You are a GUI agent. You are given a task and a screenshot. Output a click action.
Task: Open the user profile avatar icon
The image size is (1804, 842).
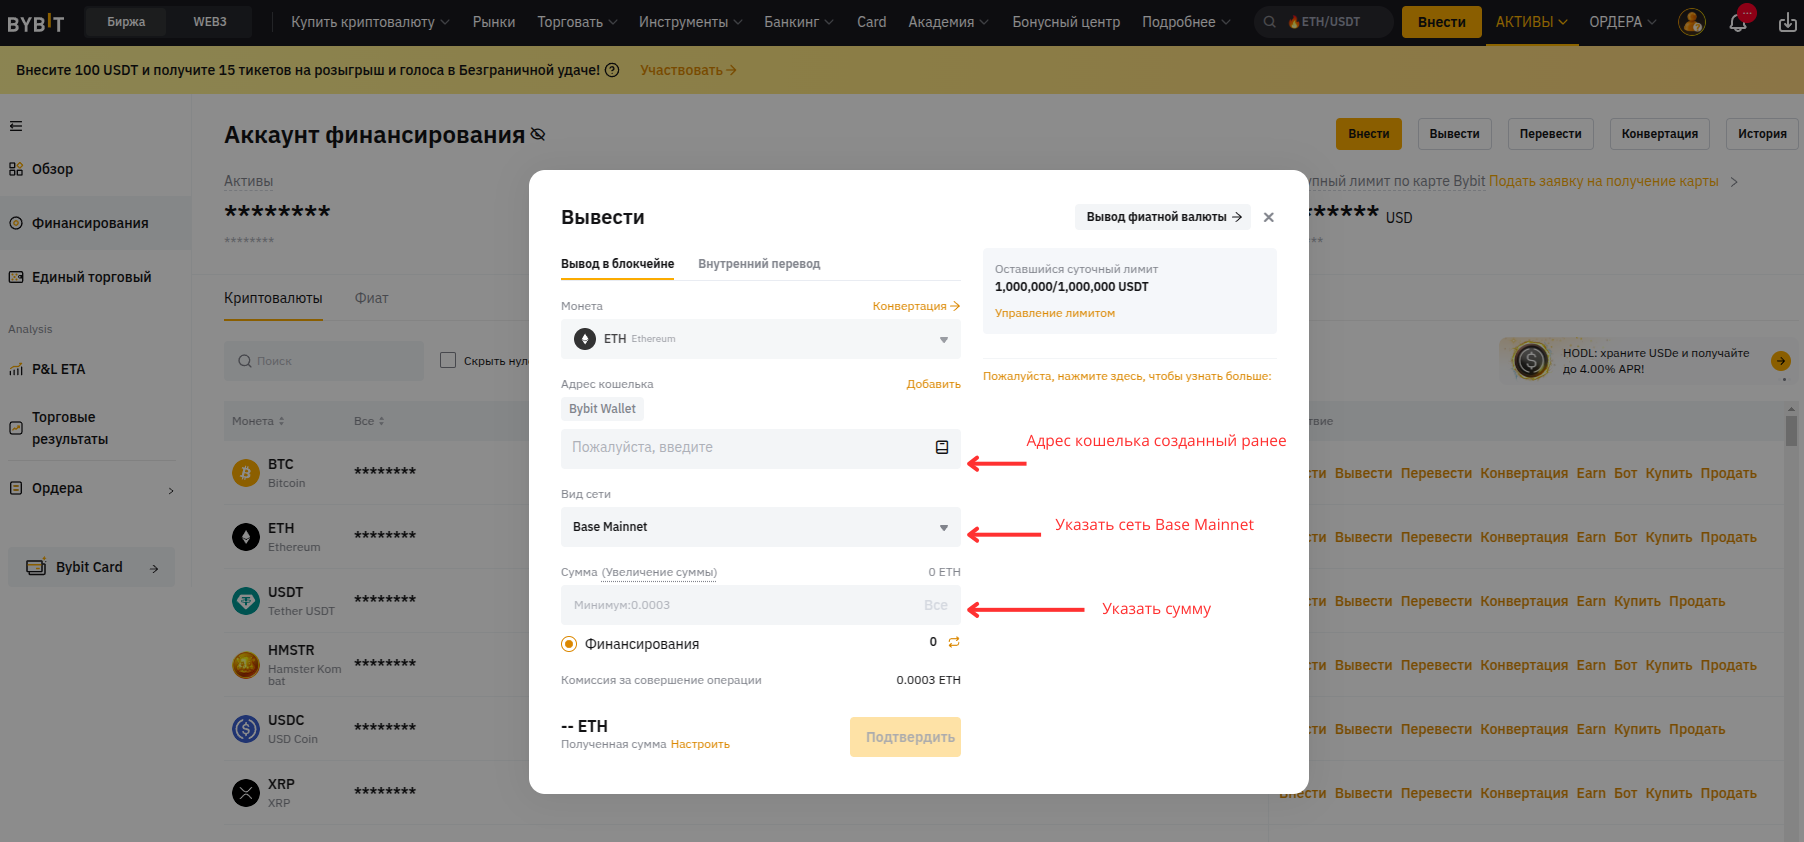click(x=1691, y=21)
